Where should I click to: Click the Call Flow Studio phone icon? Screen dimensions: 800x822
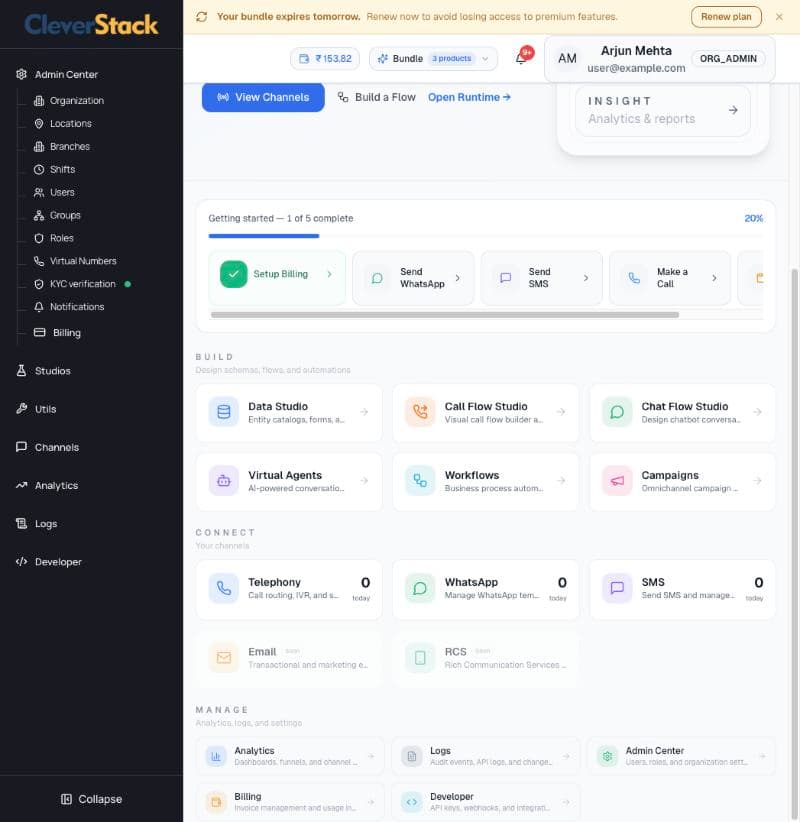coord(420,412)
